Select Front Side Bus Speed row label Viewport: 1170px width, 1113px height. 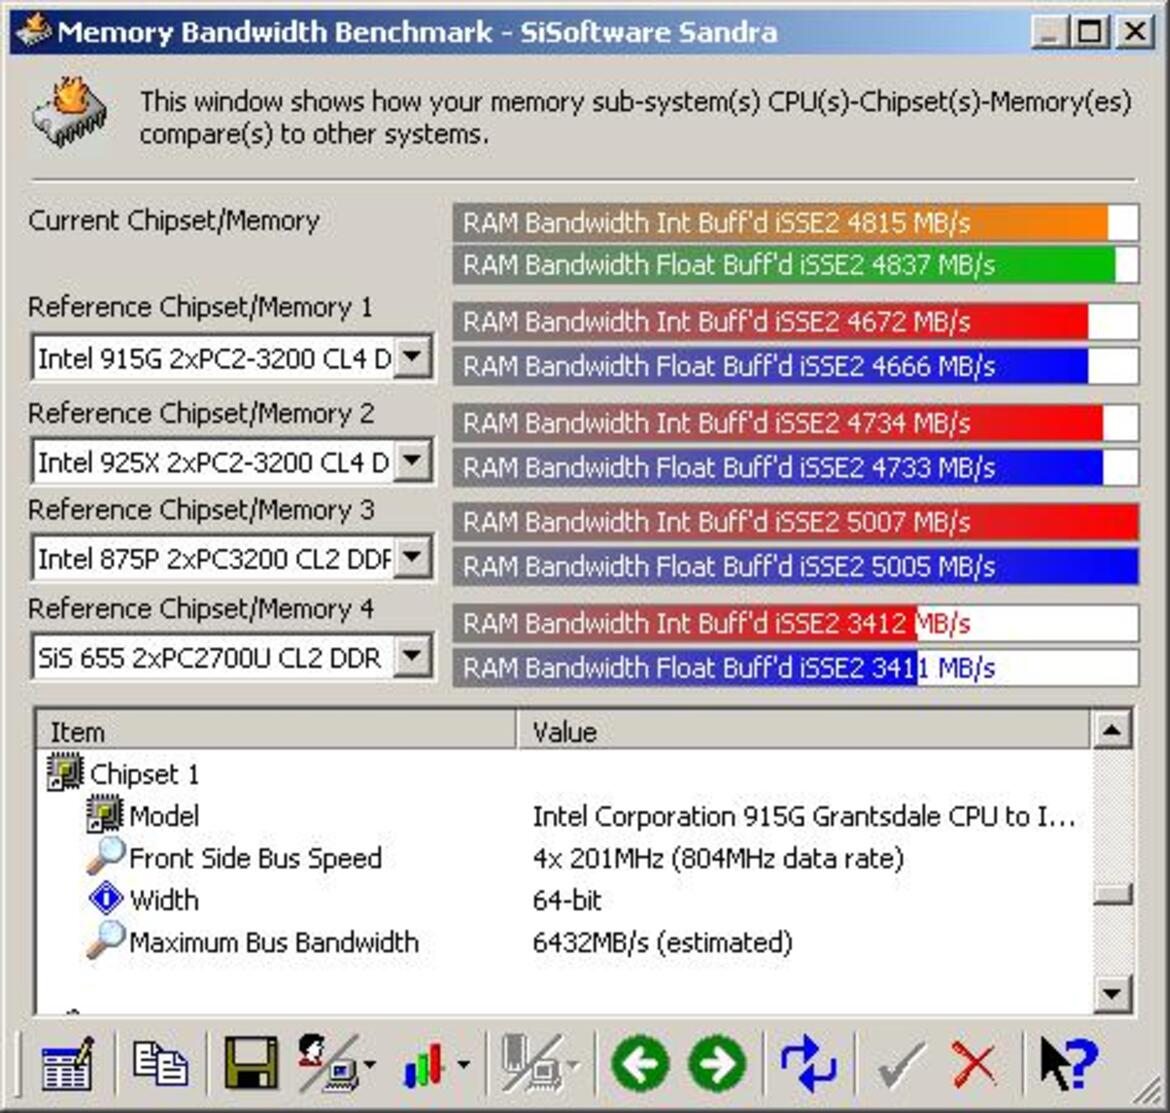point(255,859)
